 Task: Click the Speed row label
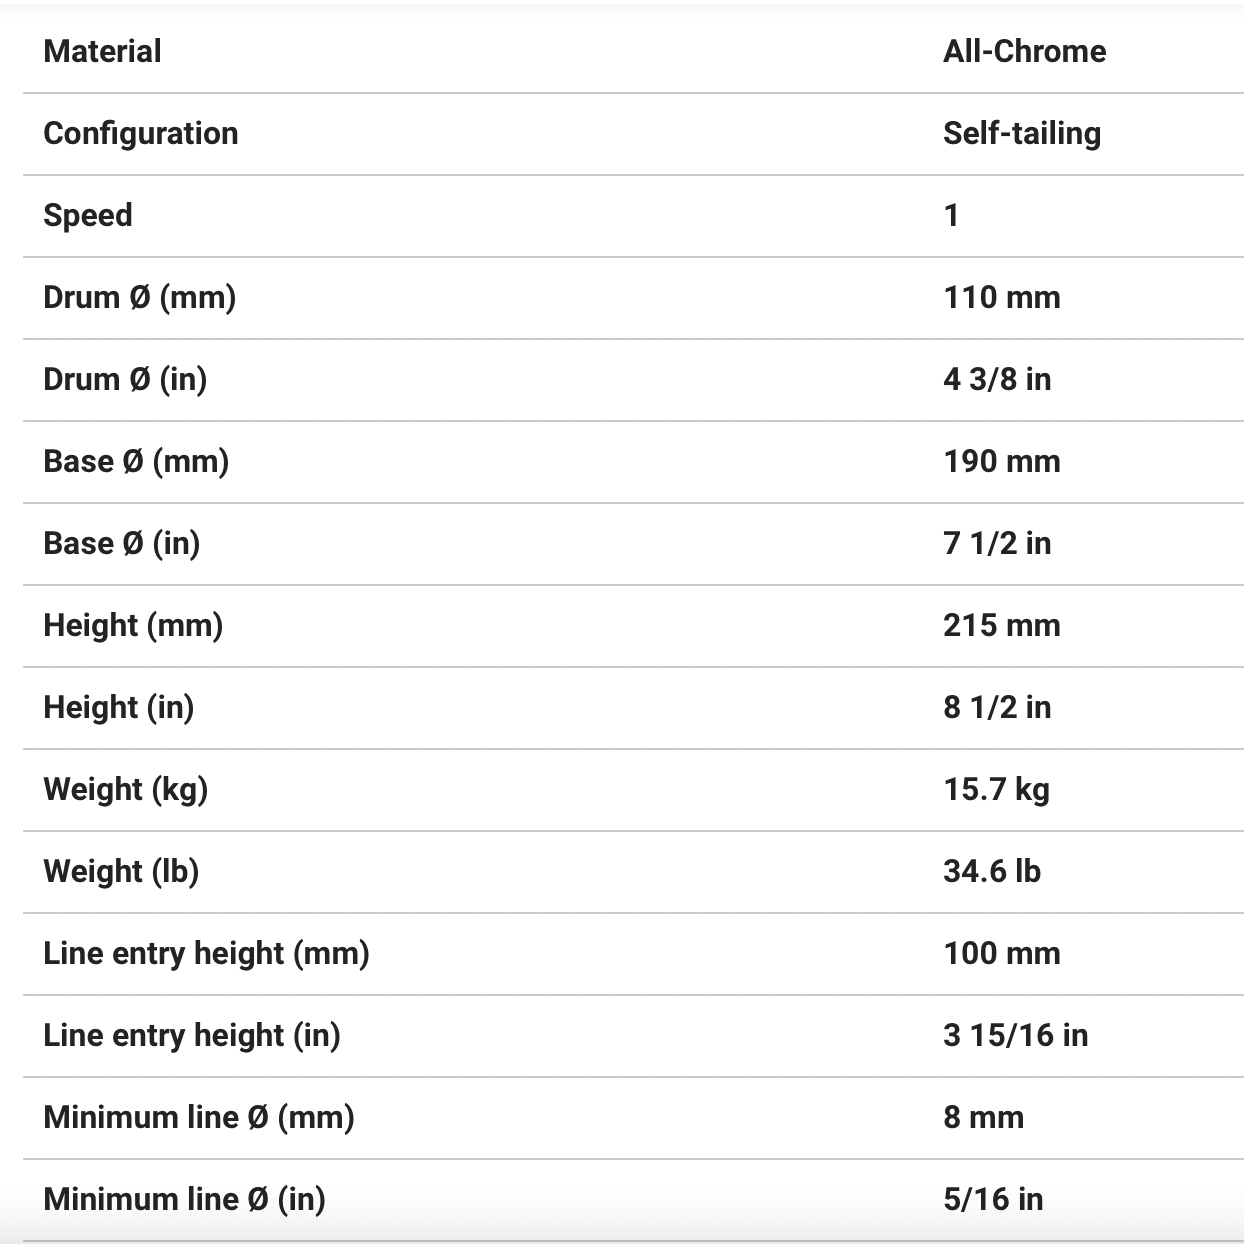point(87,215)
